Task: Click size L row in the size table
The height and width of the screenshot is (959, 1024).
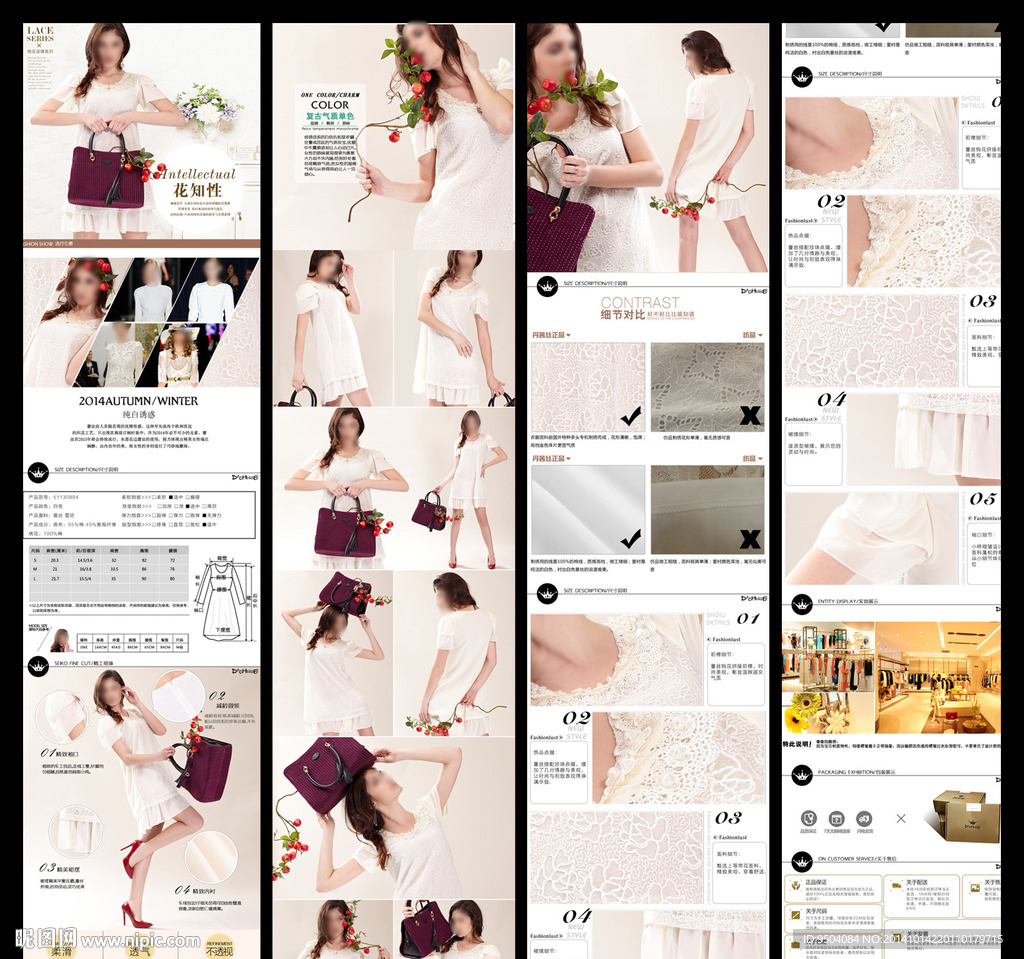Action: tap(109, 579)
